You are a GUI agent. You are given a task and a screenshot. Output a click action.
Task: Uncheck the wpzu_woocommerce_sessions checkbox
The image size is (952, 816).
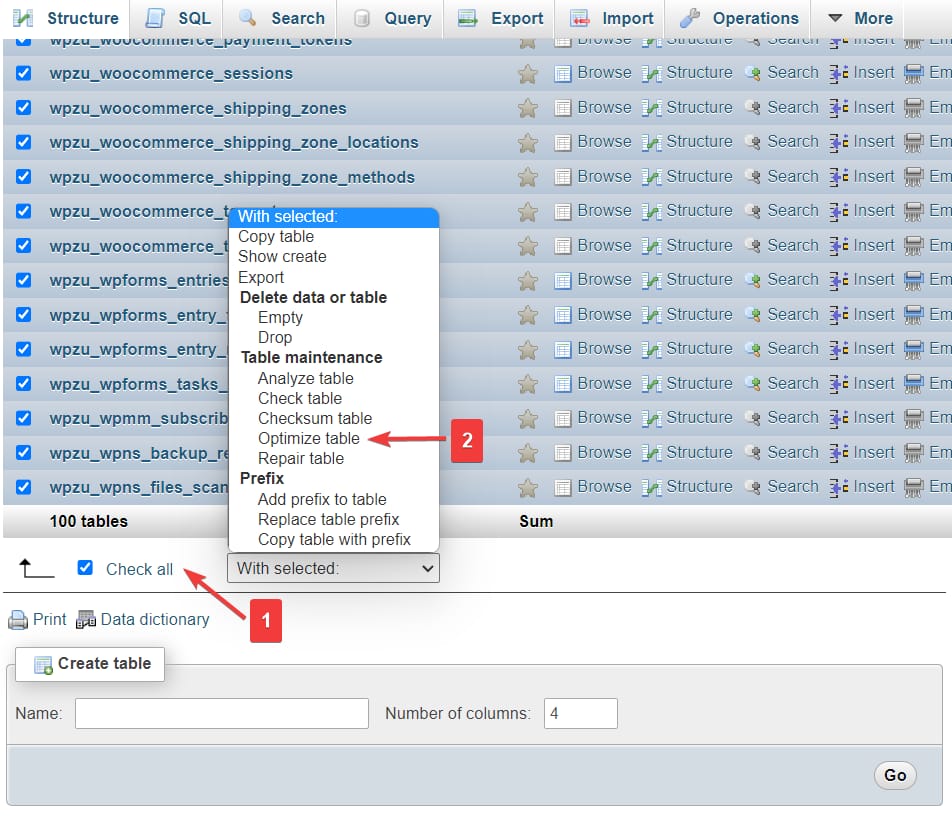click(x=23, y=73)
